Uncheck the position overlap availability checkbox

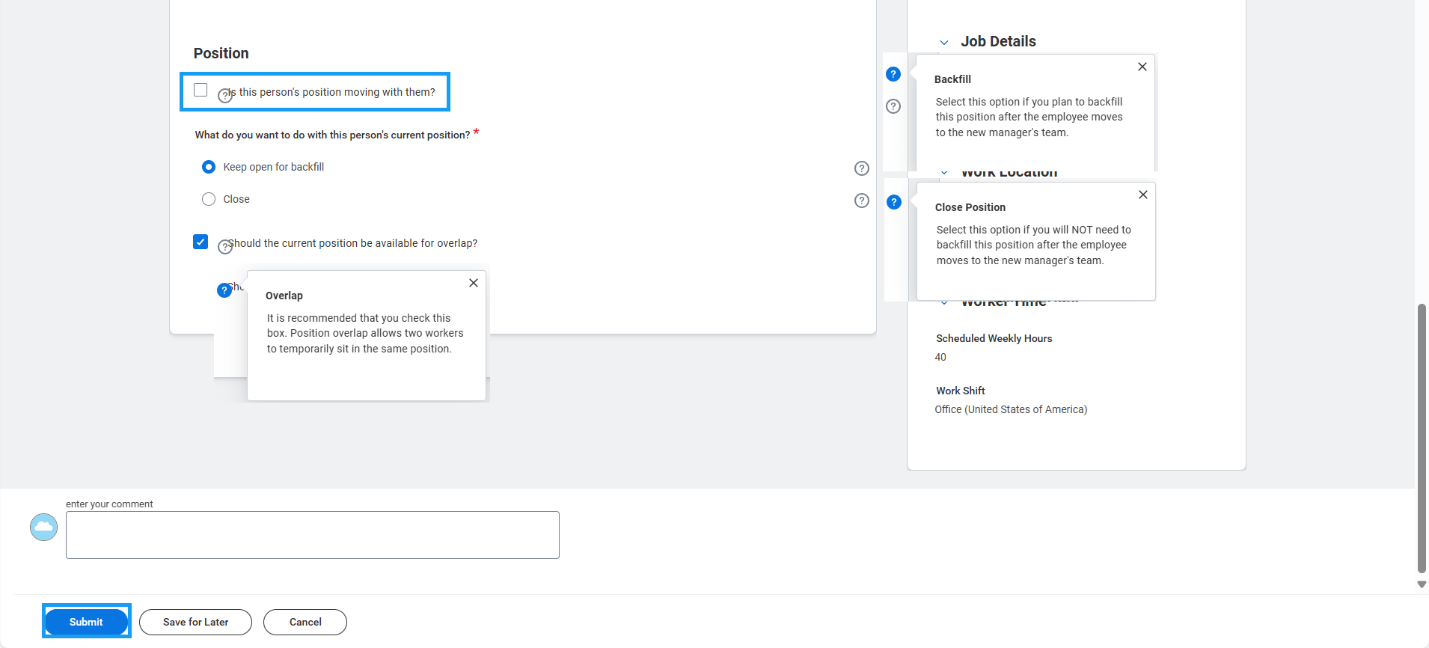201,241
